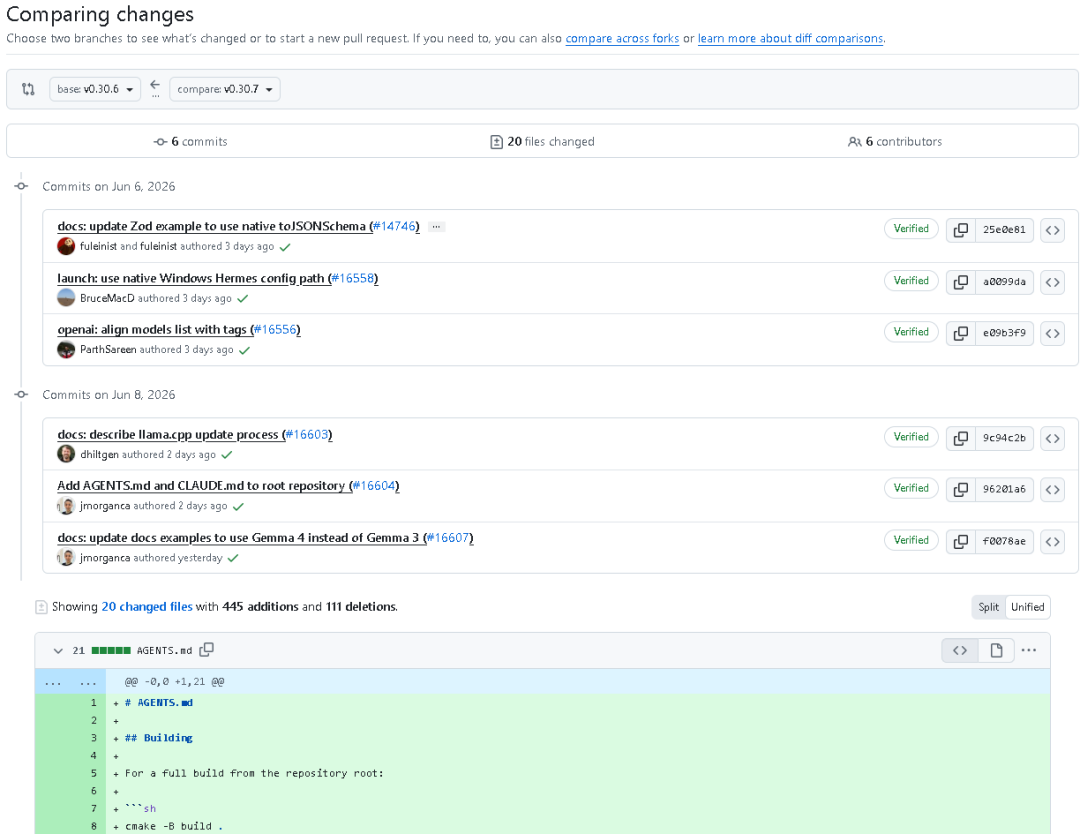The width and height of the screenshot is (1080, 834).
Task: Expand the Zod commit message ellipsis
Action: 436,227
